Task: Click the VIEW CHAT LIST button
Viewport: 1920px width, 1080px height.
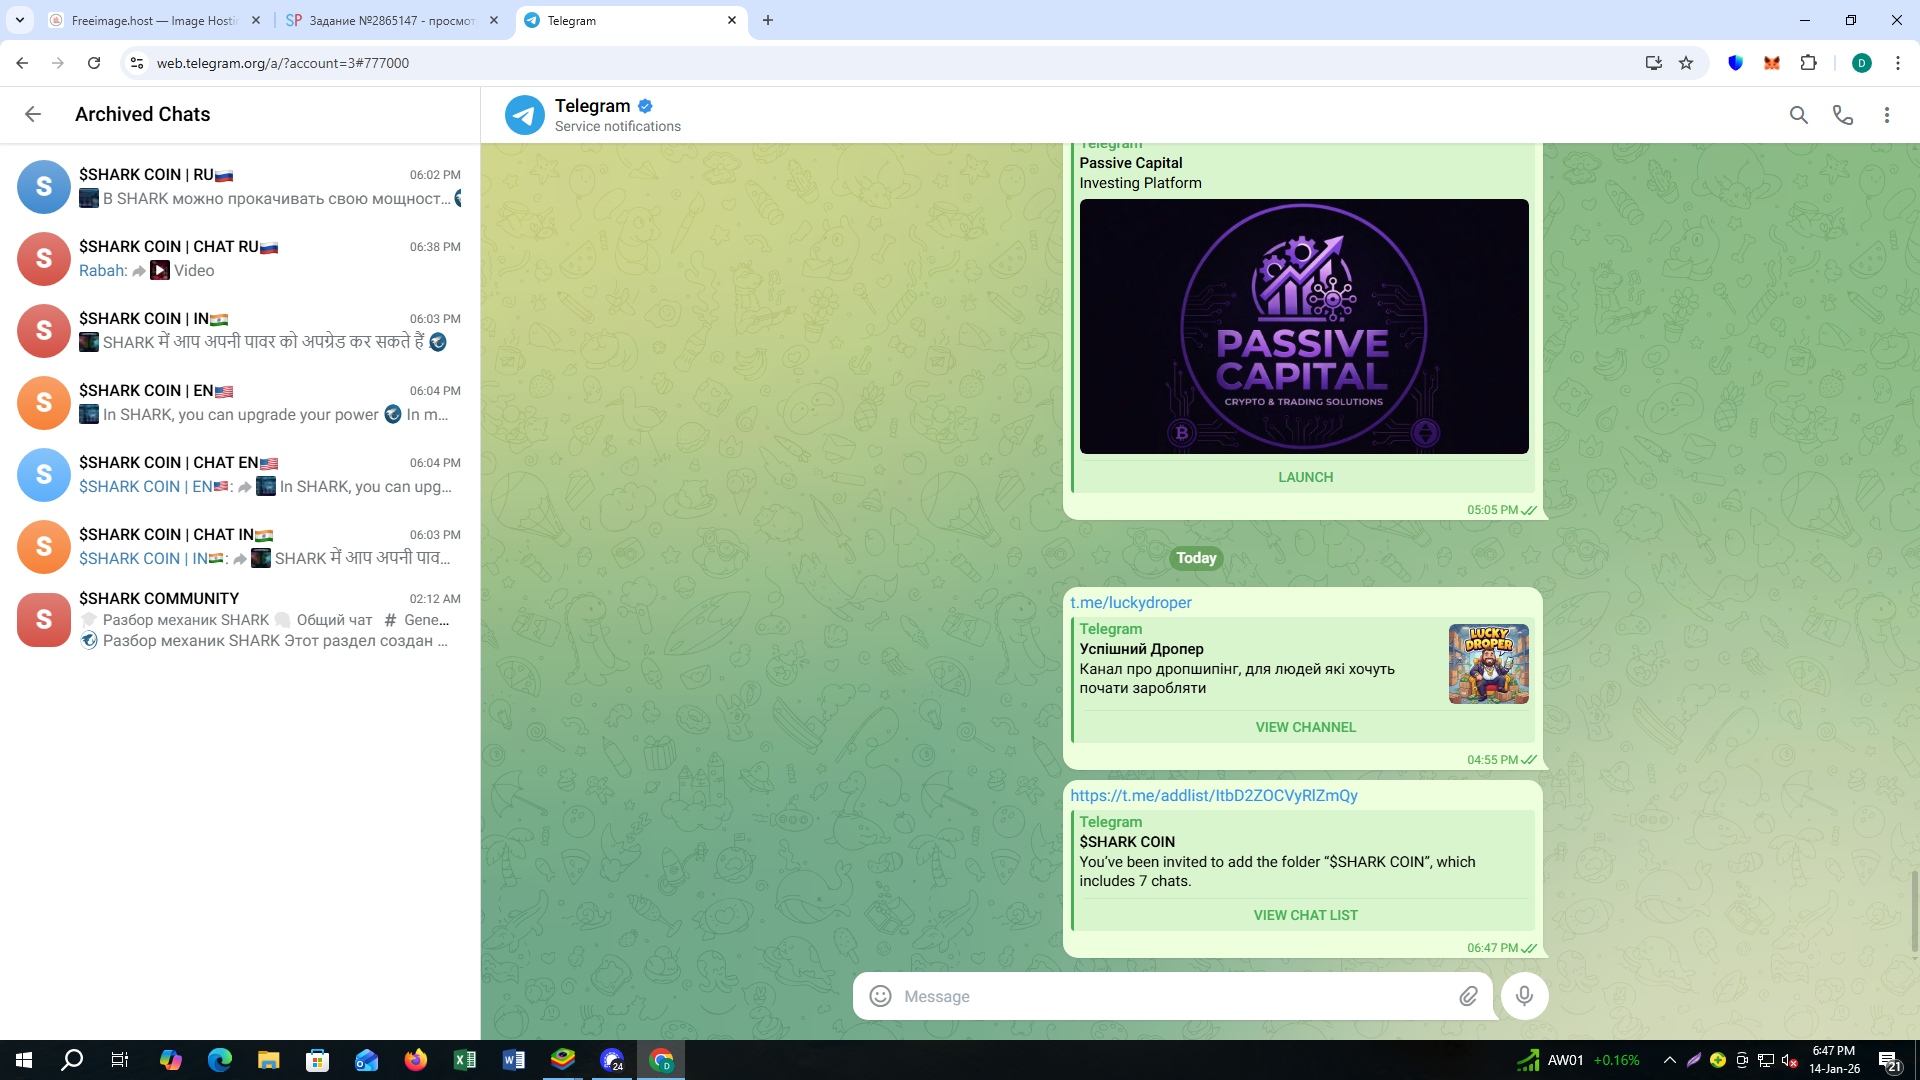Action: [x=1305, y=915]
